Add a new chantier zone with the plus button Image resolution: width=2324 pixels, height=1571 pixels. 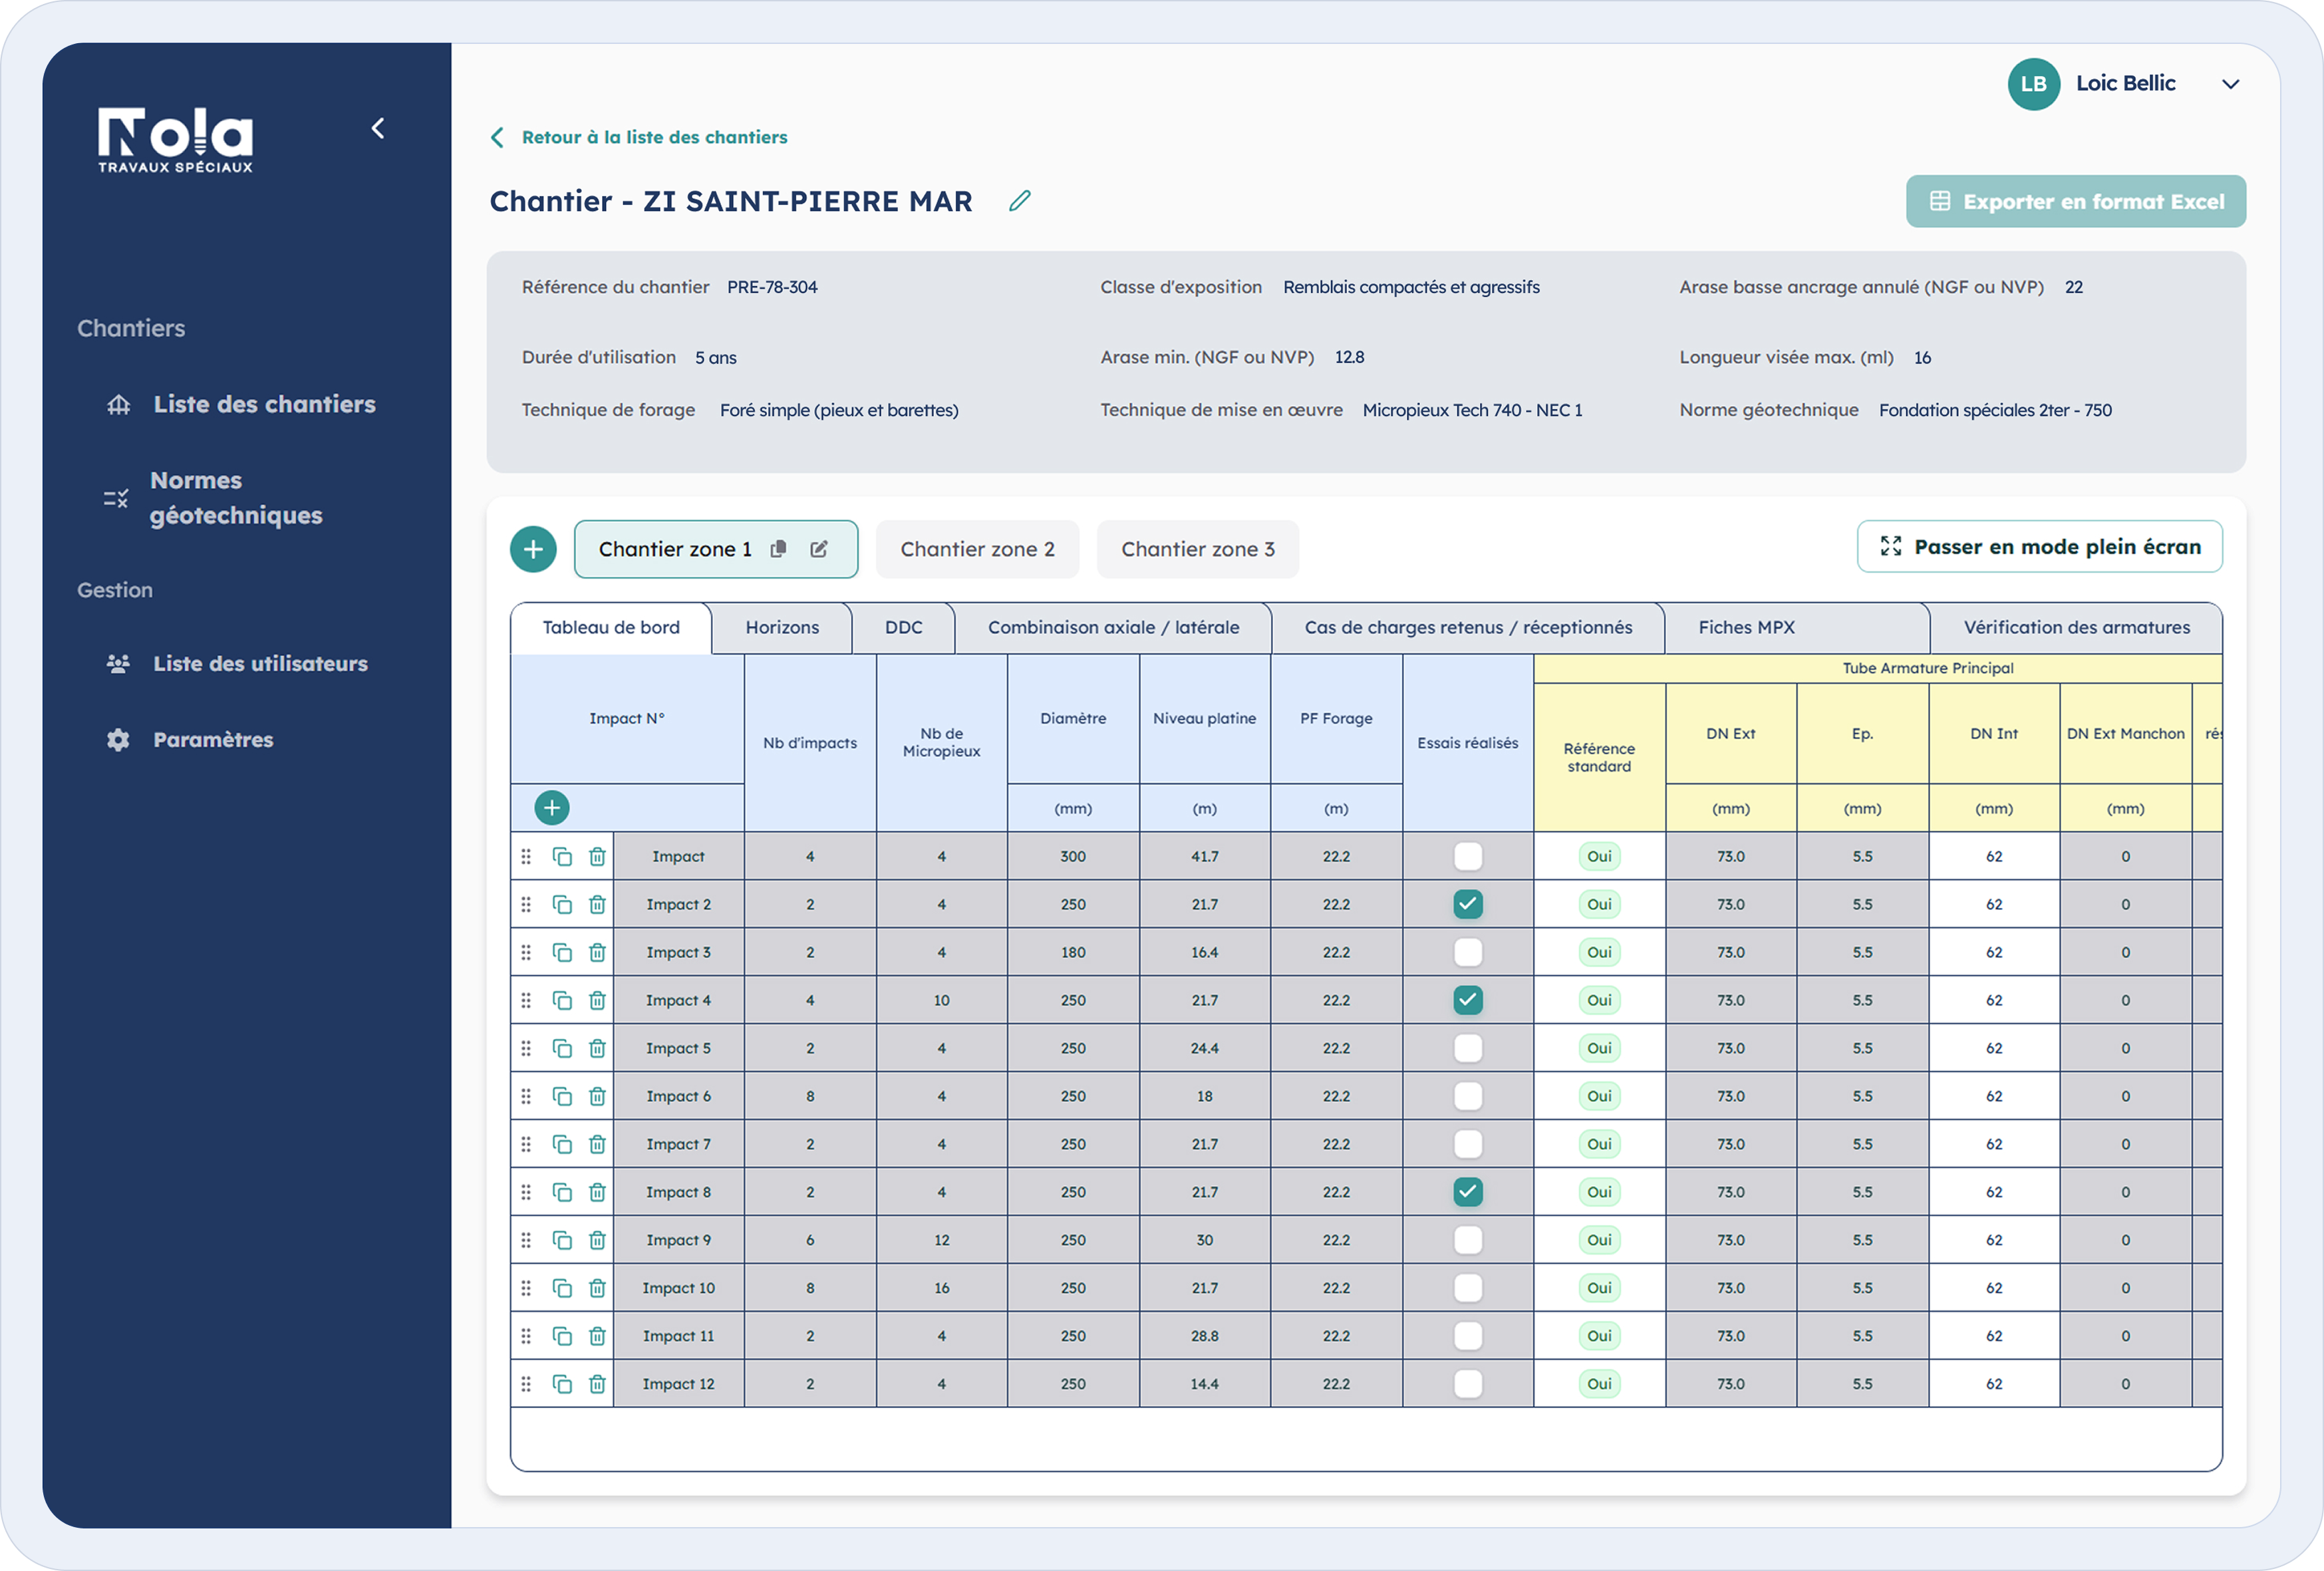[x=533, y=549]
